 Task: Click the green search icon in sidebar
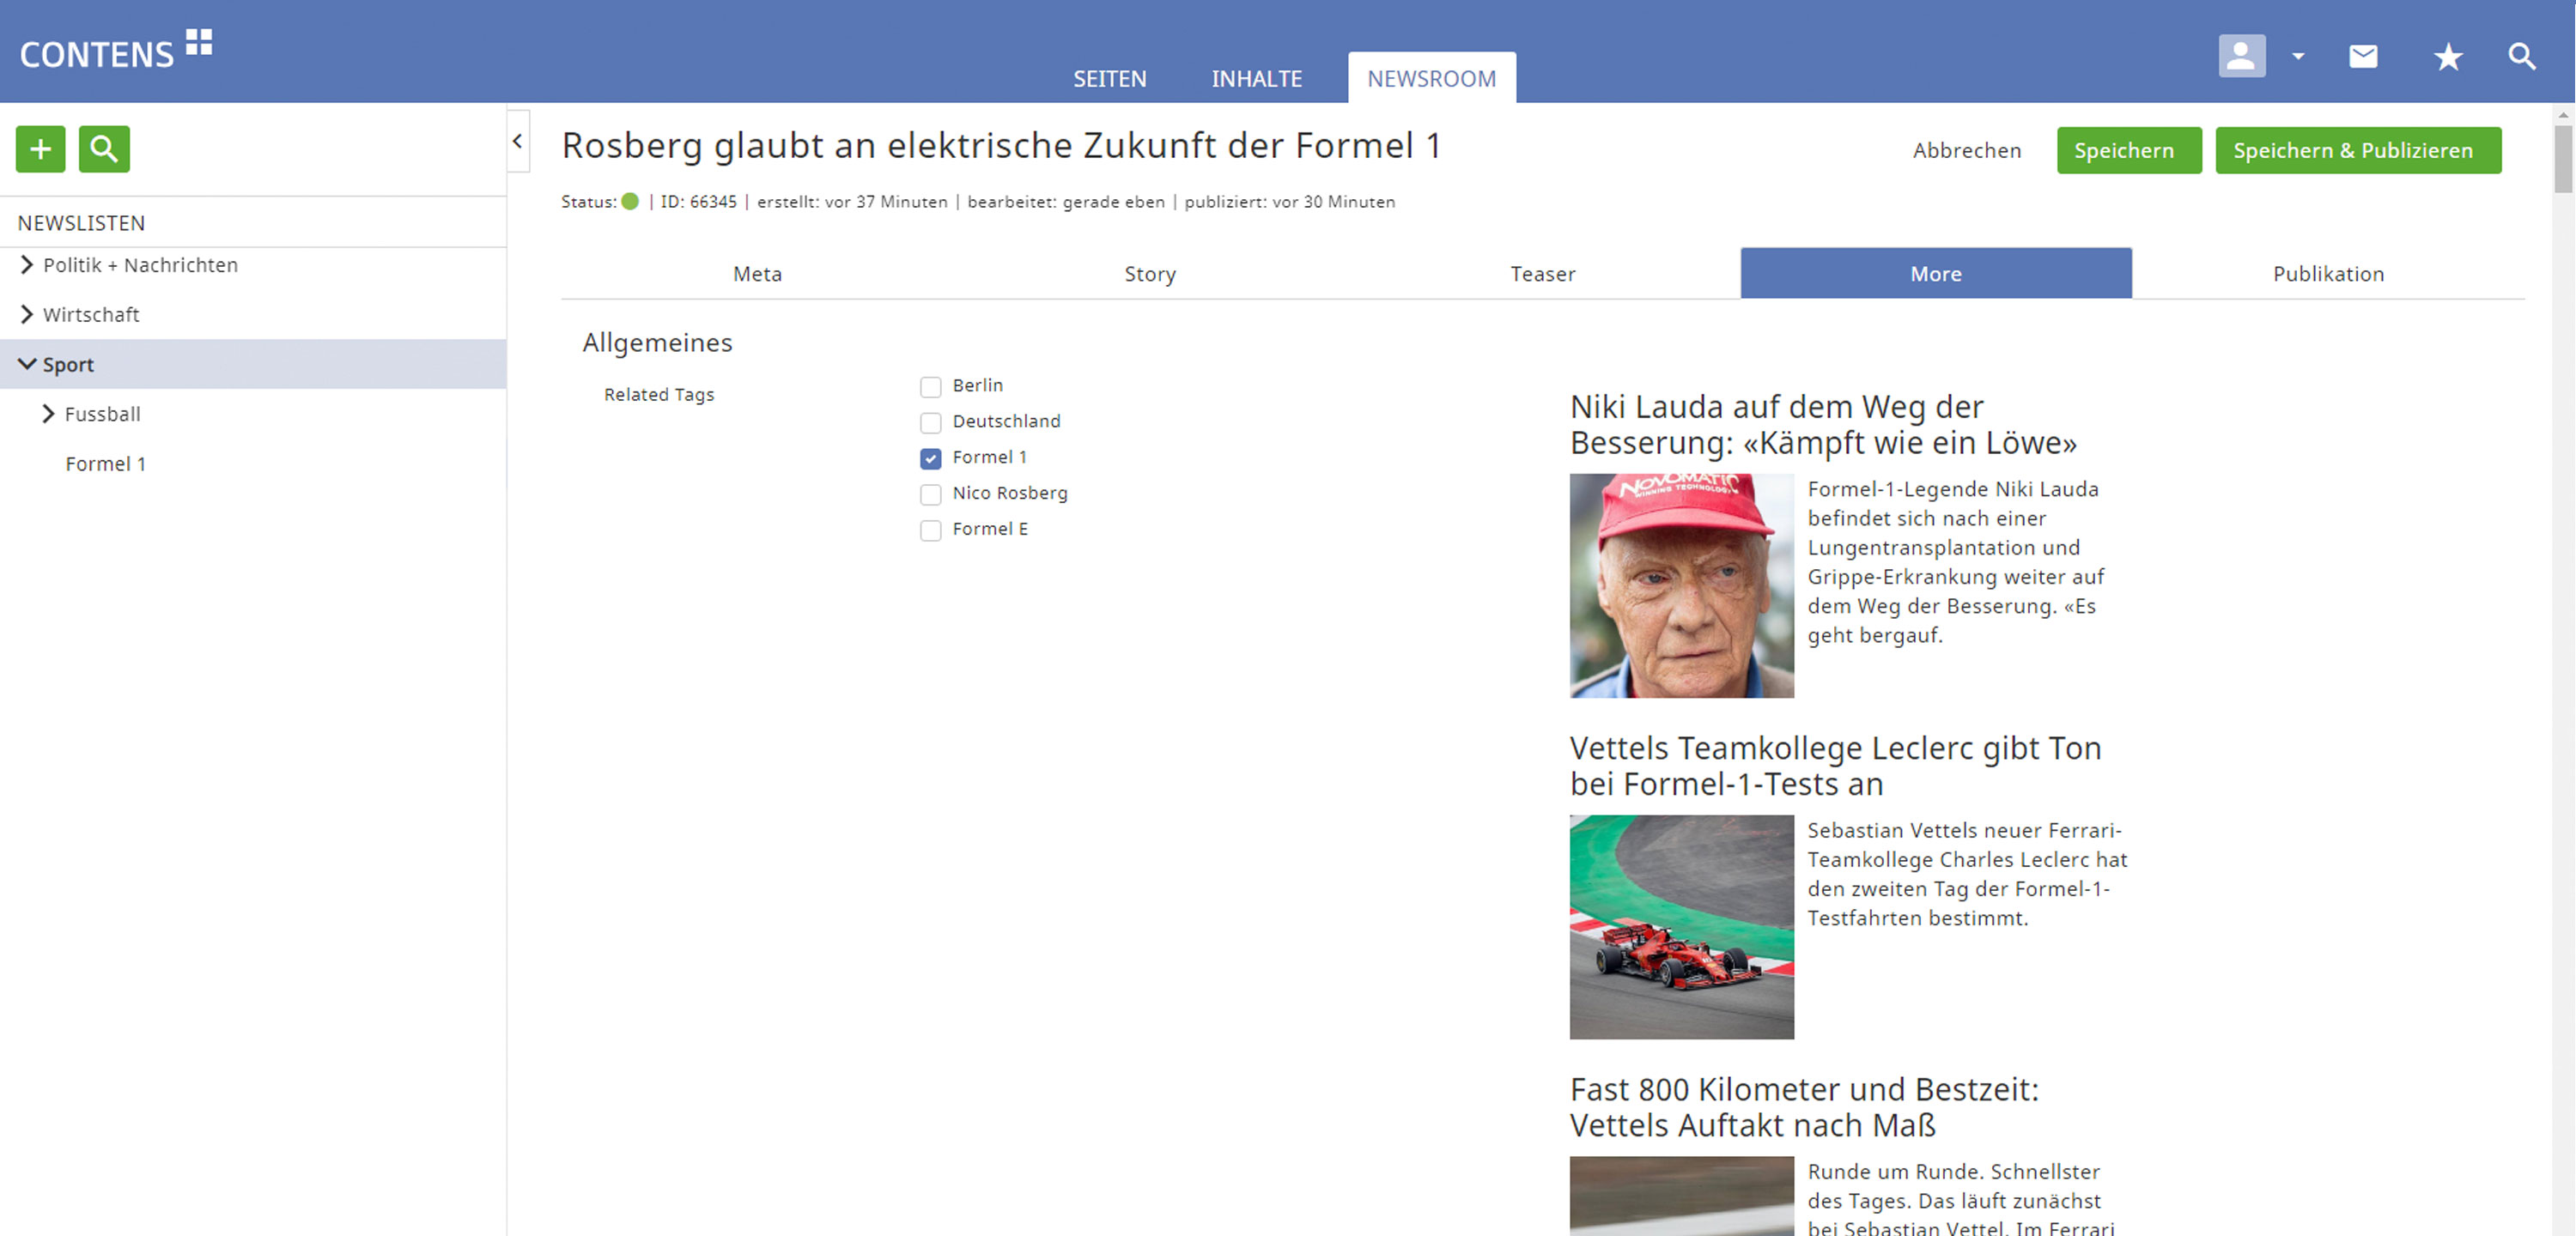[x=104, y=149]
